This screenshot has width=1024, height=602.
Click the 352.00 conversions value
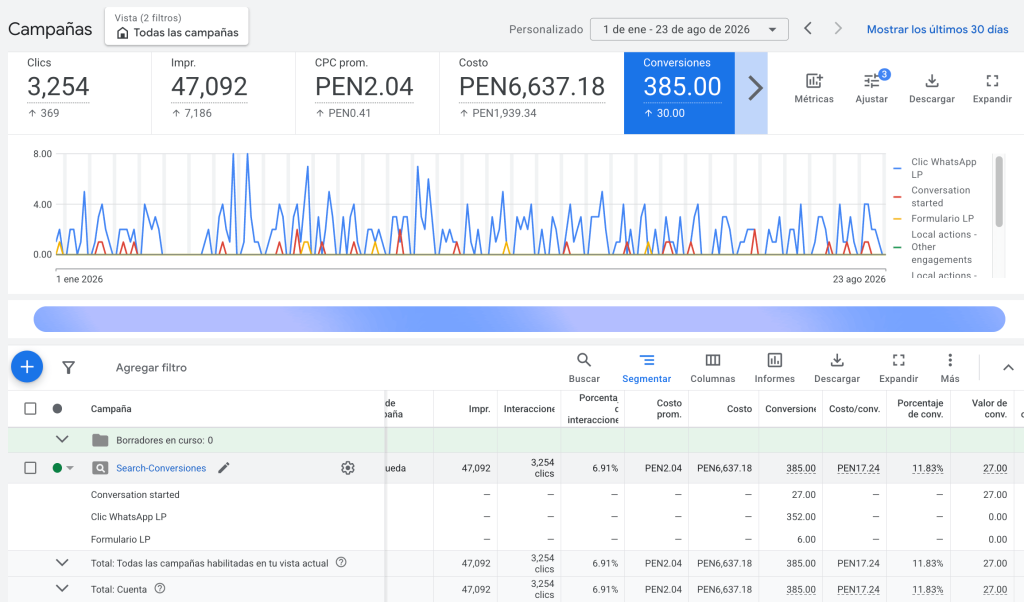[x=801, y=516]
